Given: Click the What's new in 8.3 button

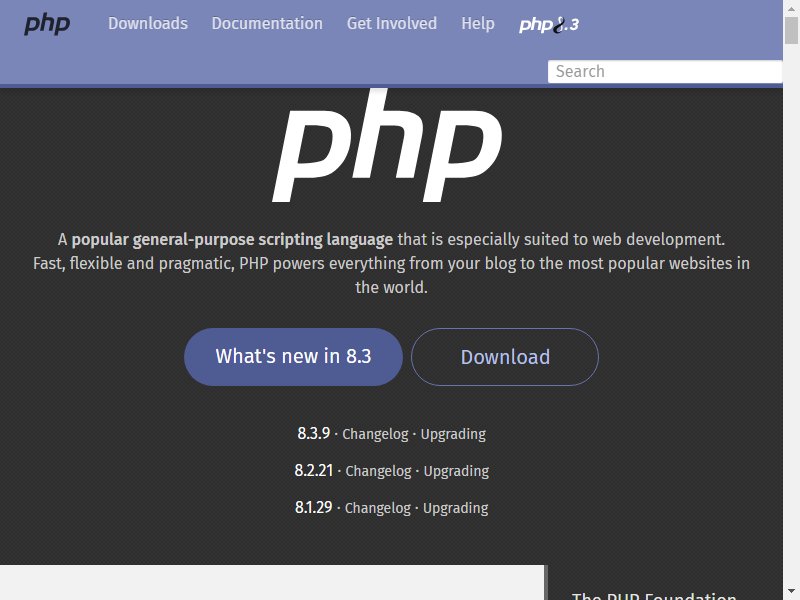Looking at the screenshot, I should point(293,357).
